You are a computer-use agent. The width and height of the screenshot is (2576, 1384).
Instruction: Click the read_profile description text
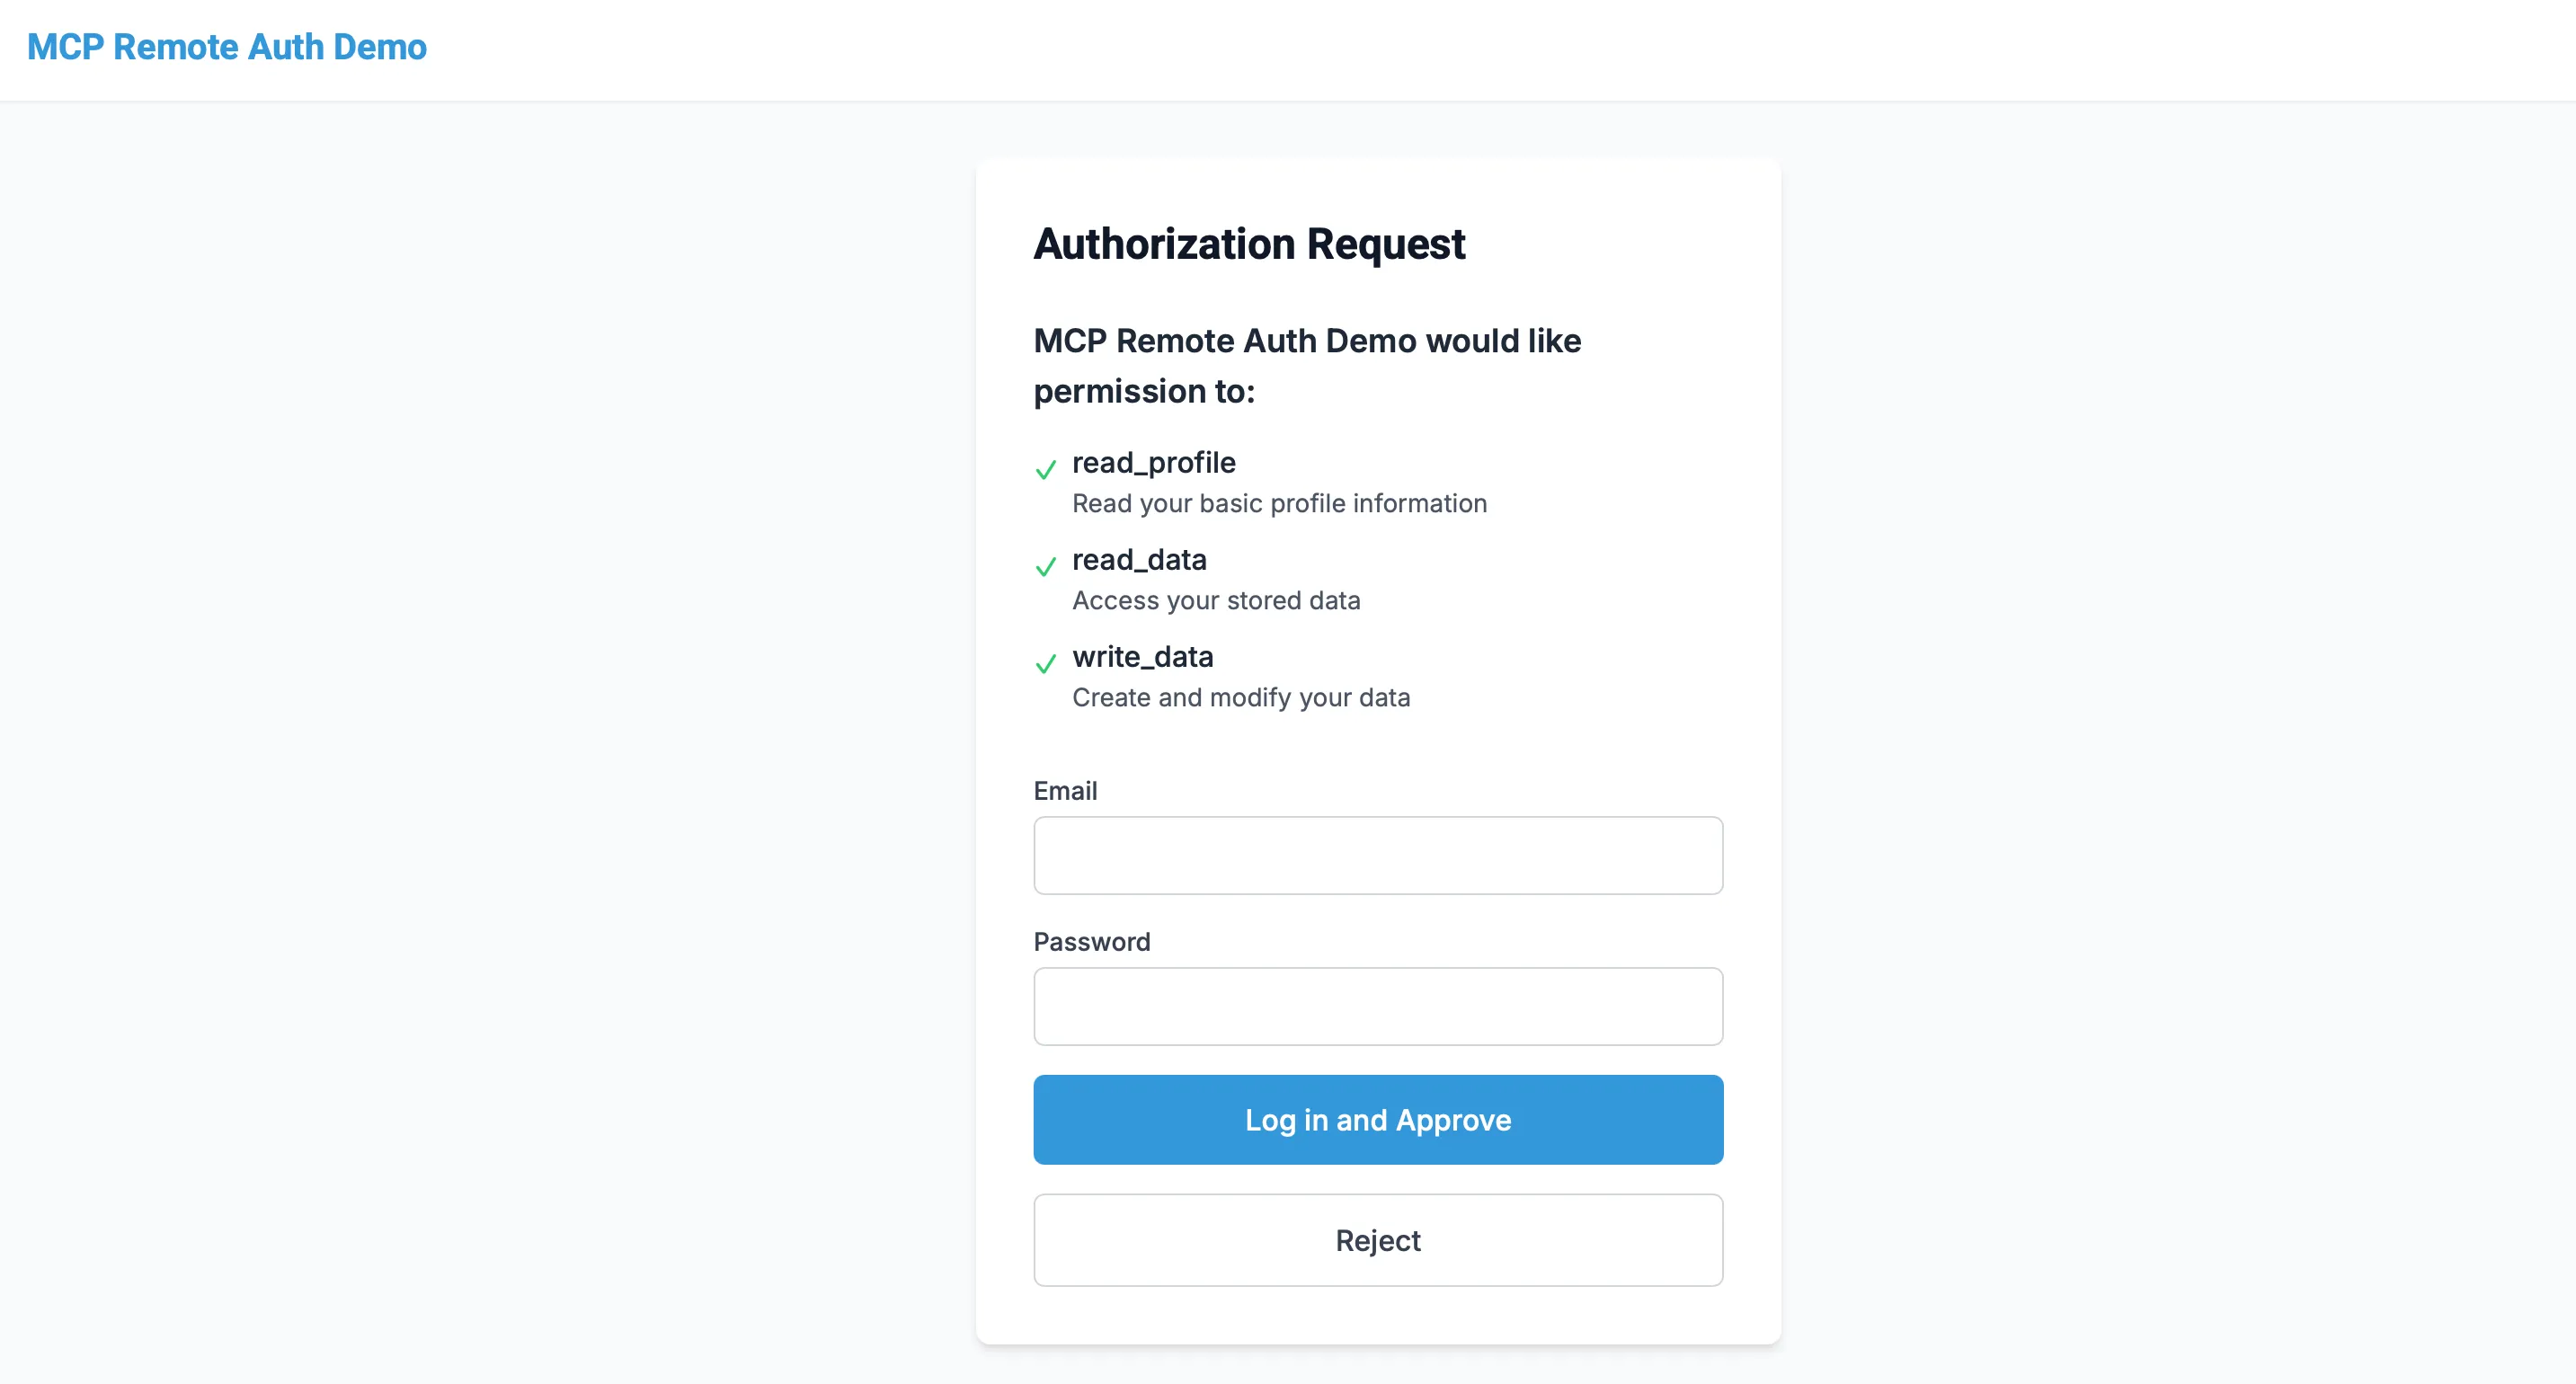point(1279,503)
